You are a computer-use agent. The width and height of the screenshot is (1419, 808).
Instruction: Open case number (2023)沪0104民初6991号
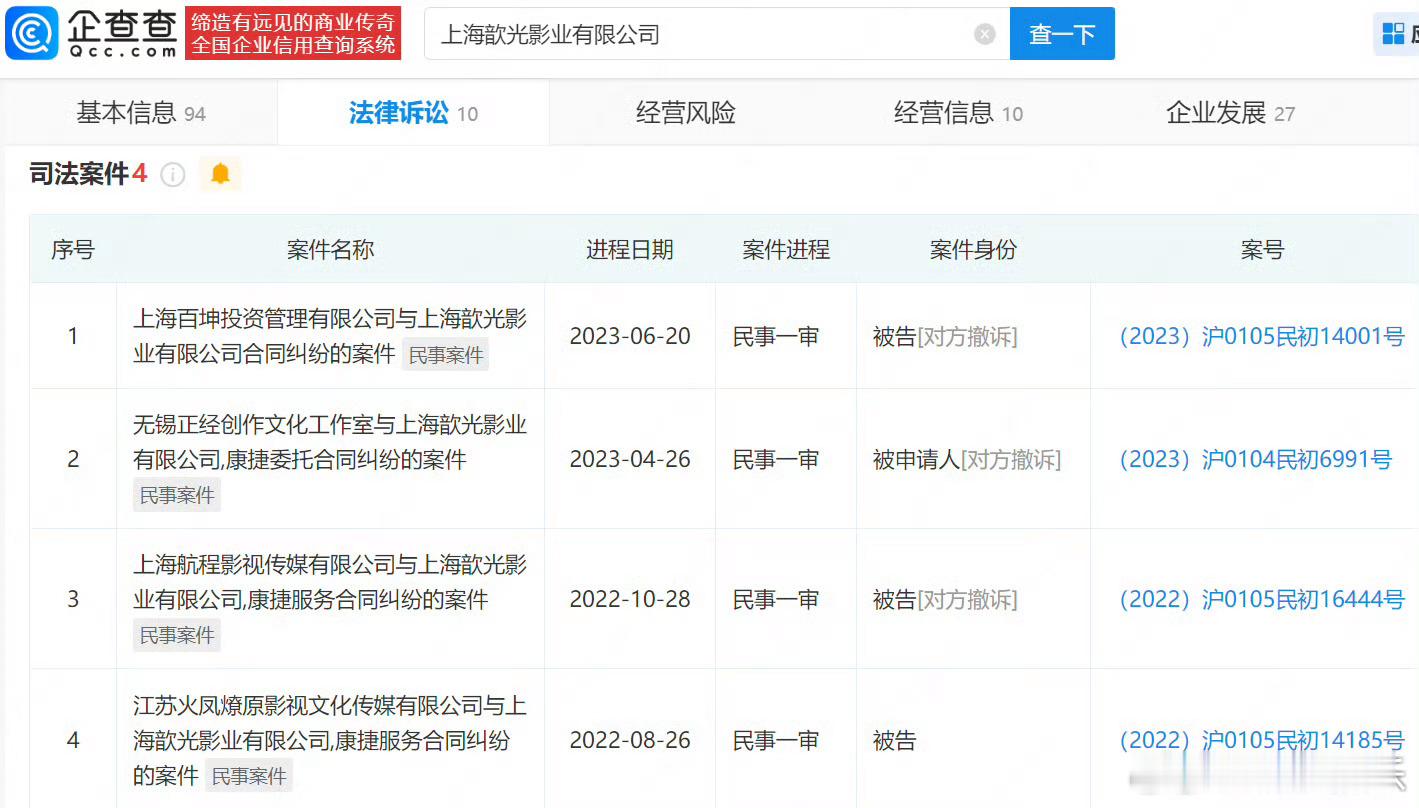pos(1255,460)
